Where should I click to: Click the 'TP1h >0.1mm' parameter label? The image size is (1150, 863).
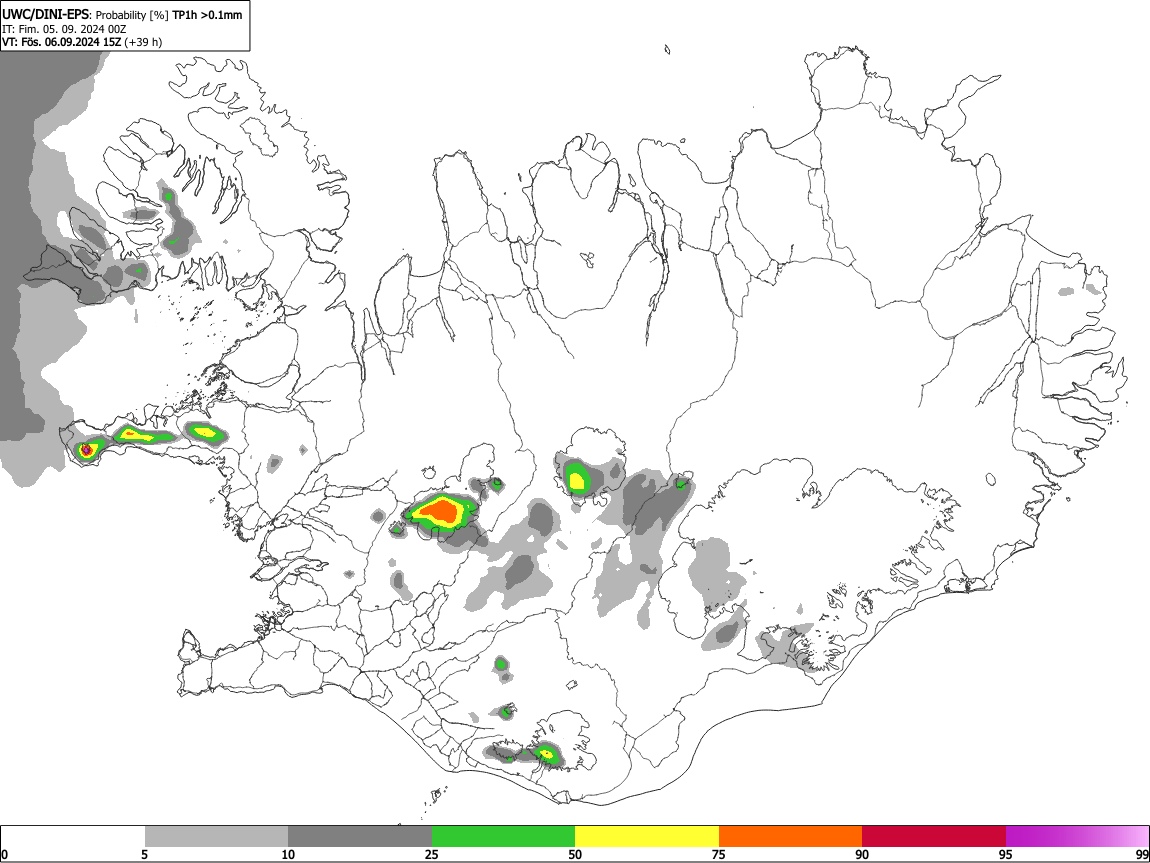point(207,15)
